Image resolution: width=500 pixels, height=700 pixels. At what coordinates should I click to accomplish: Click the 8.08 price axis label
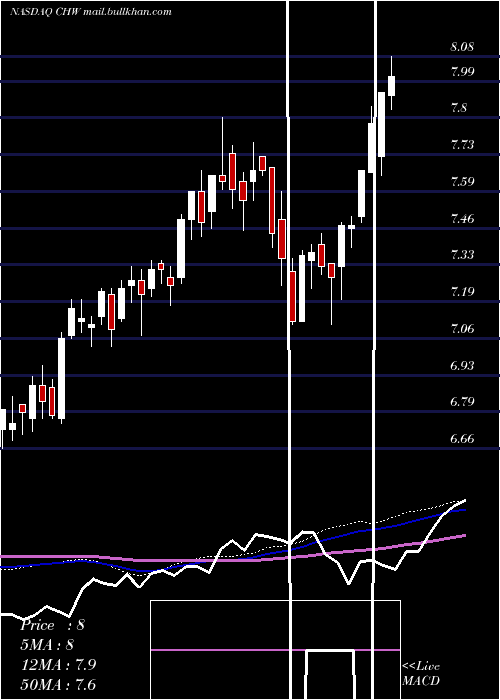click(x=462, y=47)
